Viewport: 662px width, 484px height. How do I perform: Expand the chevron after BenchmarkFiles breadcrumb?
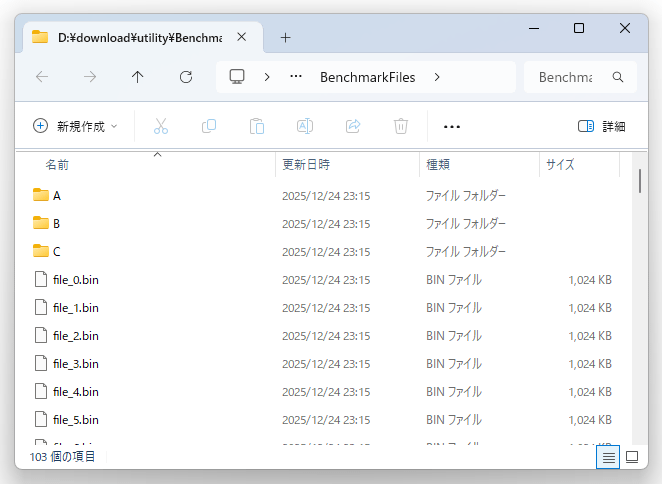[437, 77]
